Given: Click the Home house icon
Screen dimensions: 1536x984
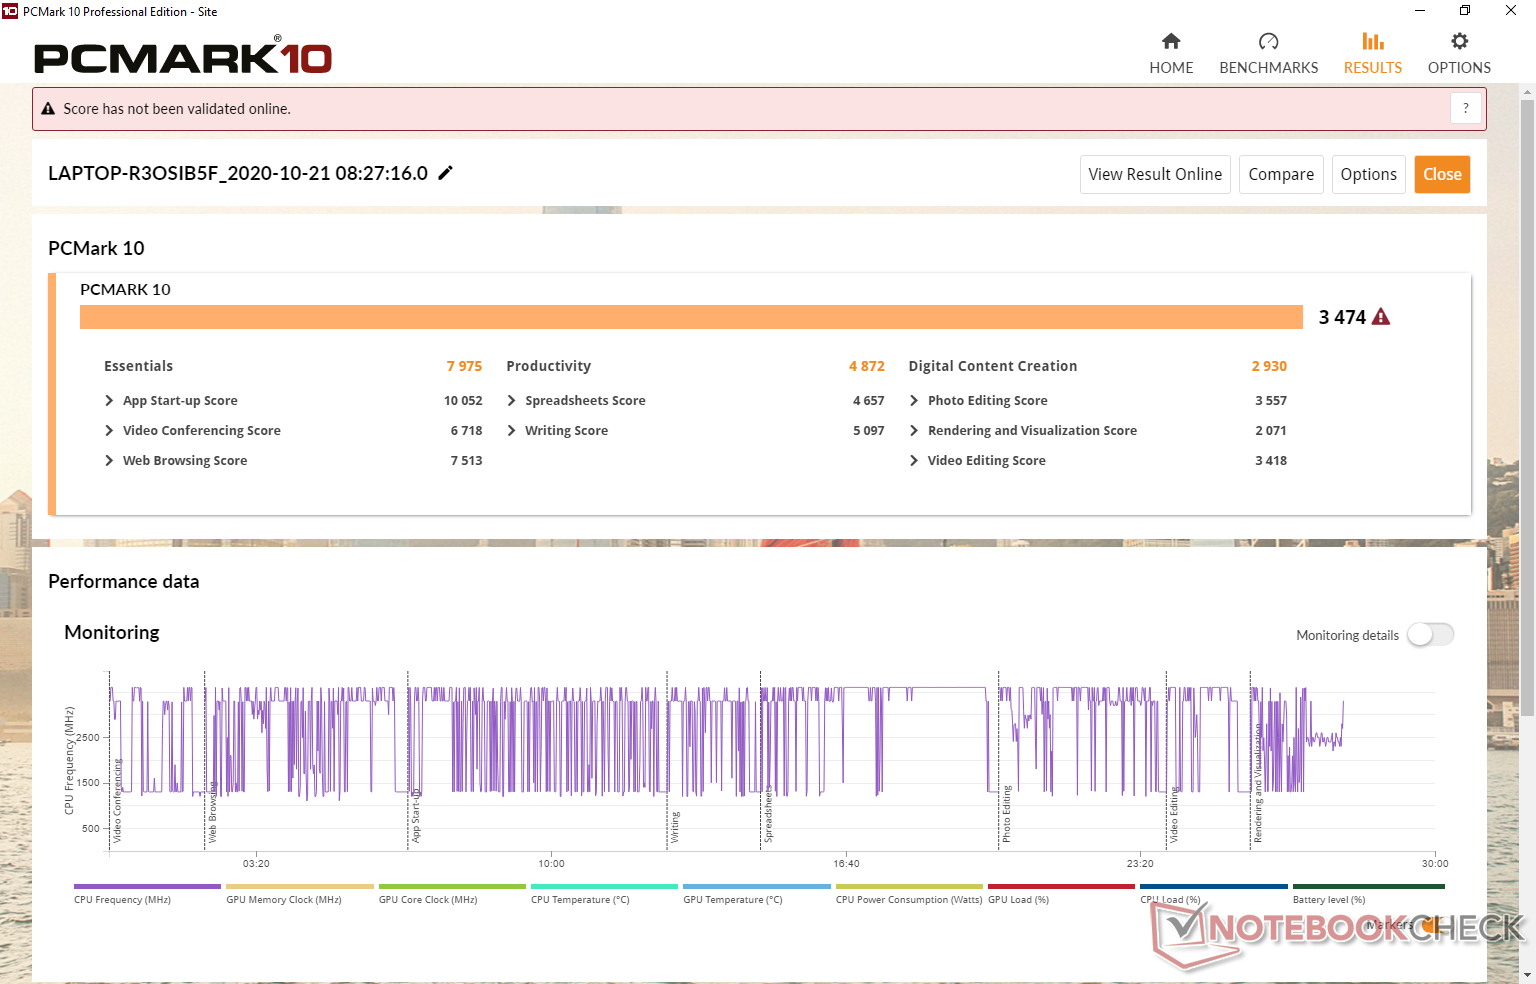Looking at the screenshot, I should [1171, 41].
